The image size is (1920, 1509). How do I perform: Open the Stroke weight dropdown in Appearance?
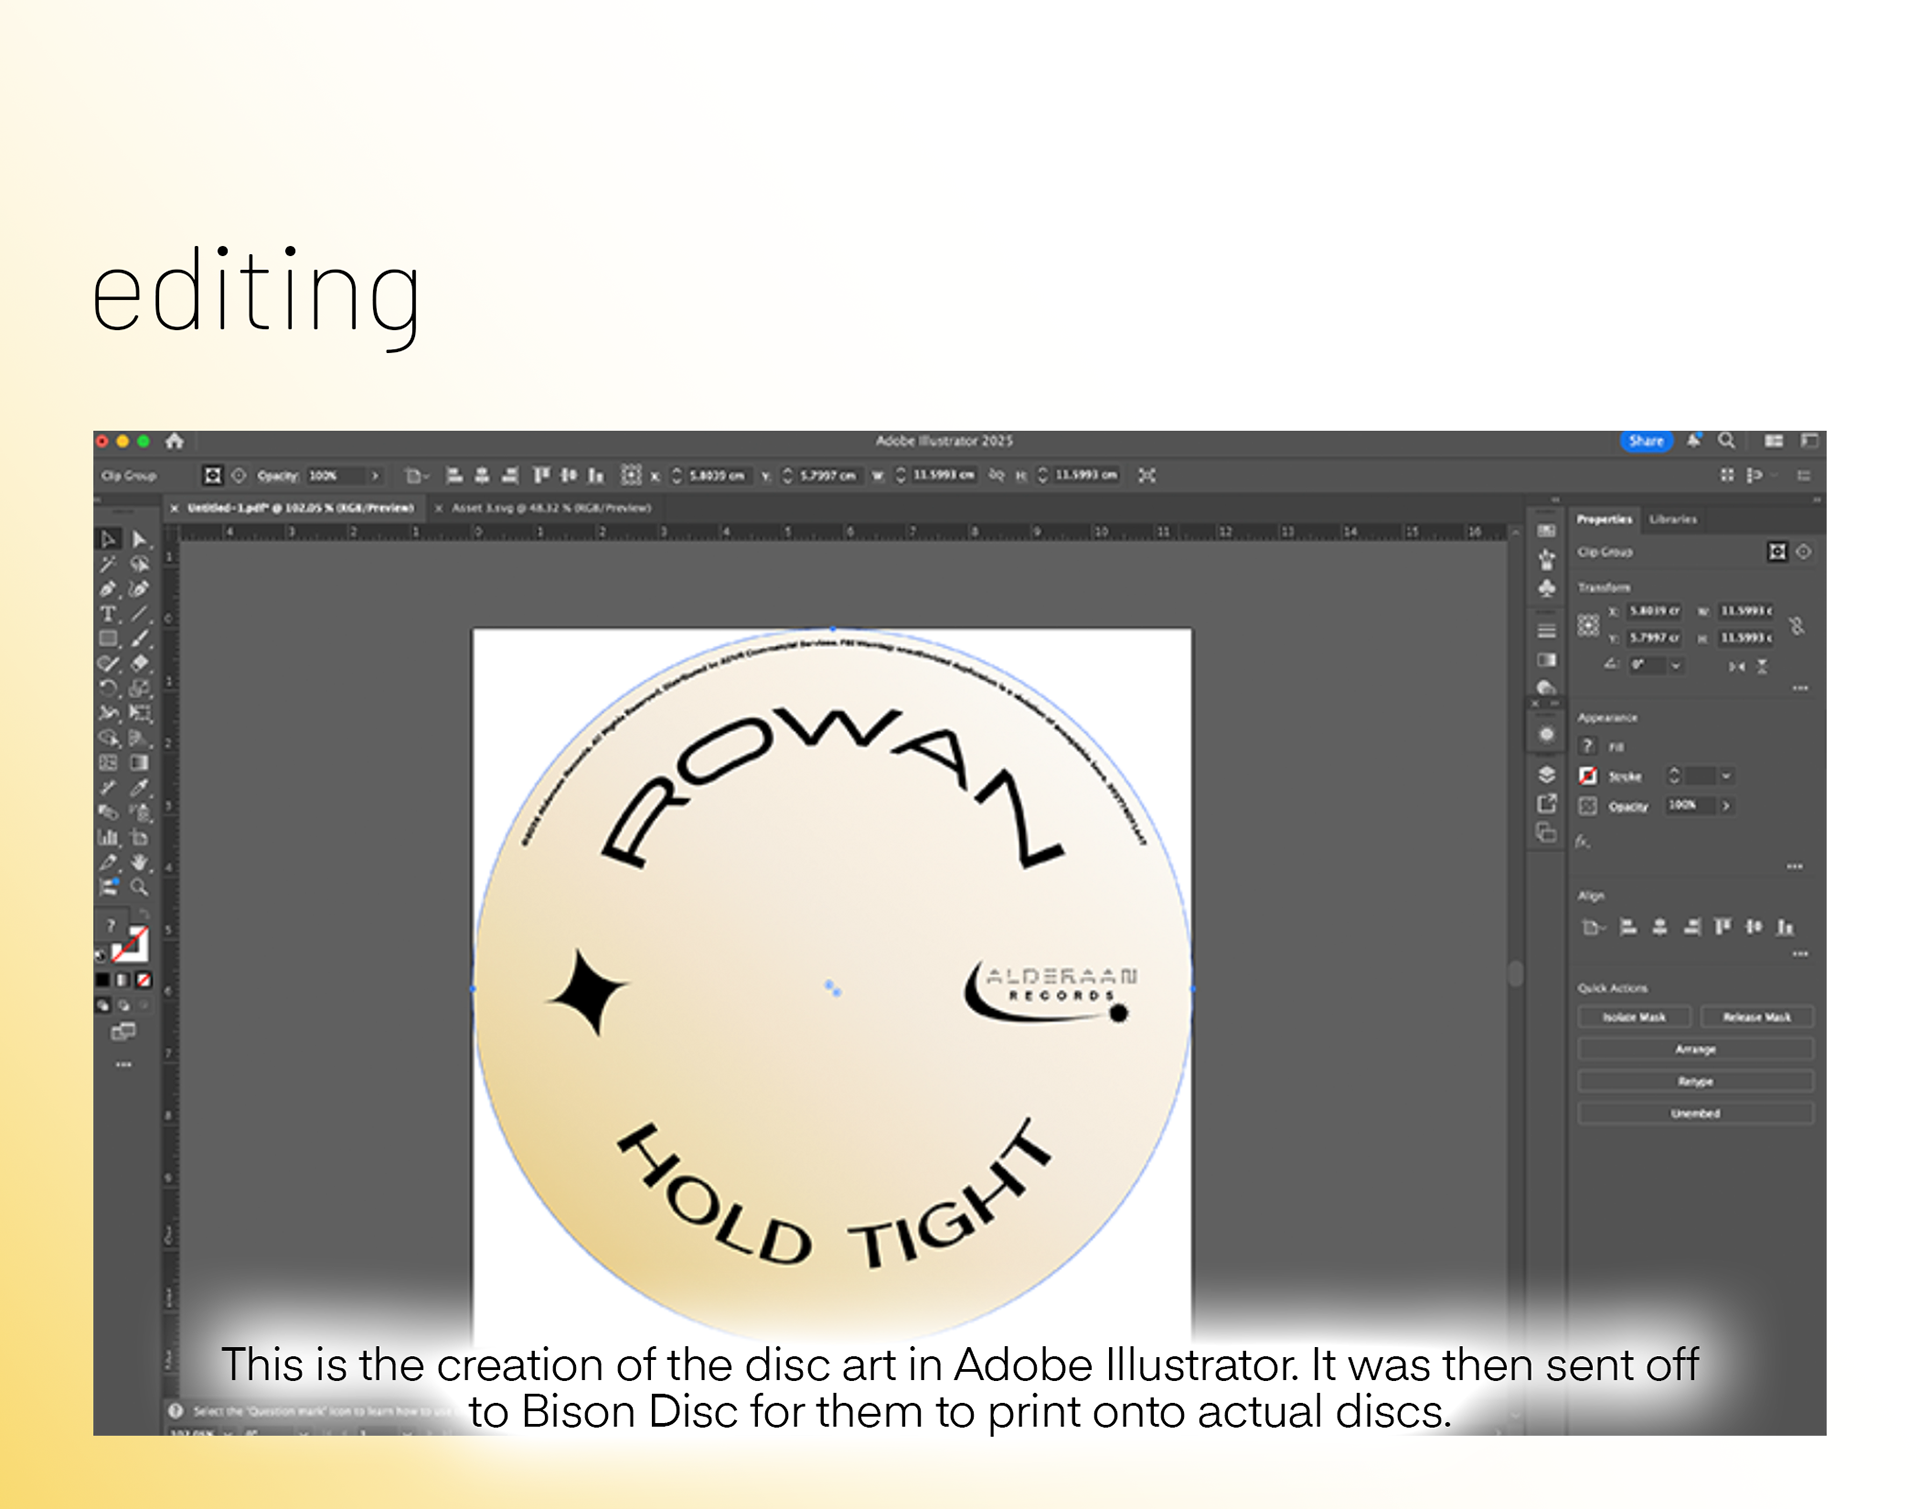pos(1726,776)
